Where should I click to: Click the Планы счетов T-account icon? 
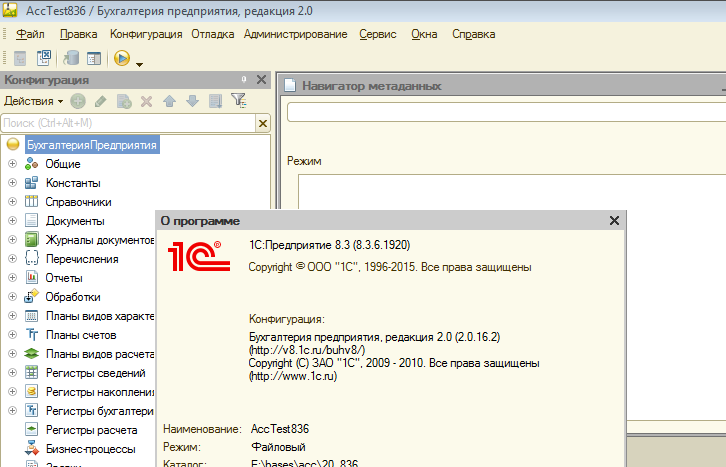[x=31, y=334]
